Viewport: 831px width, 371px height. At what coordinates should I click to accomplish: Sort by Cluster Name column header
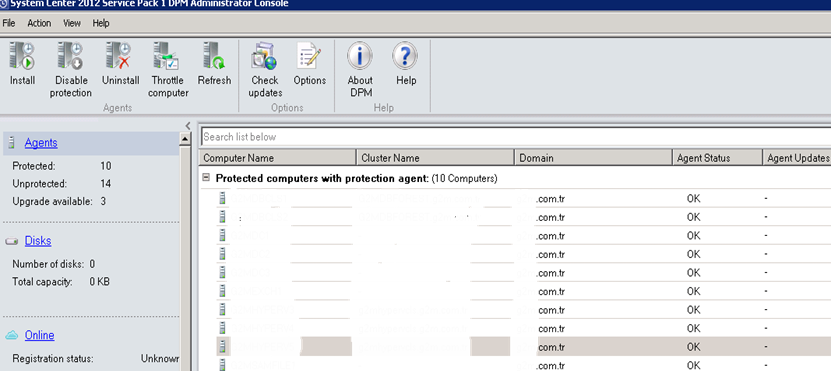coord(436,158)
